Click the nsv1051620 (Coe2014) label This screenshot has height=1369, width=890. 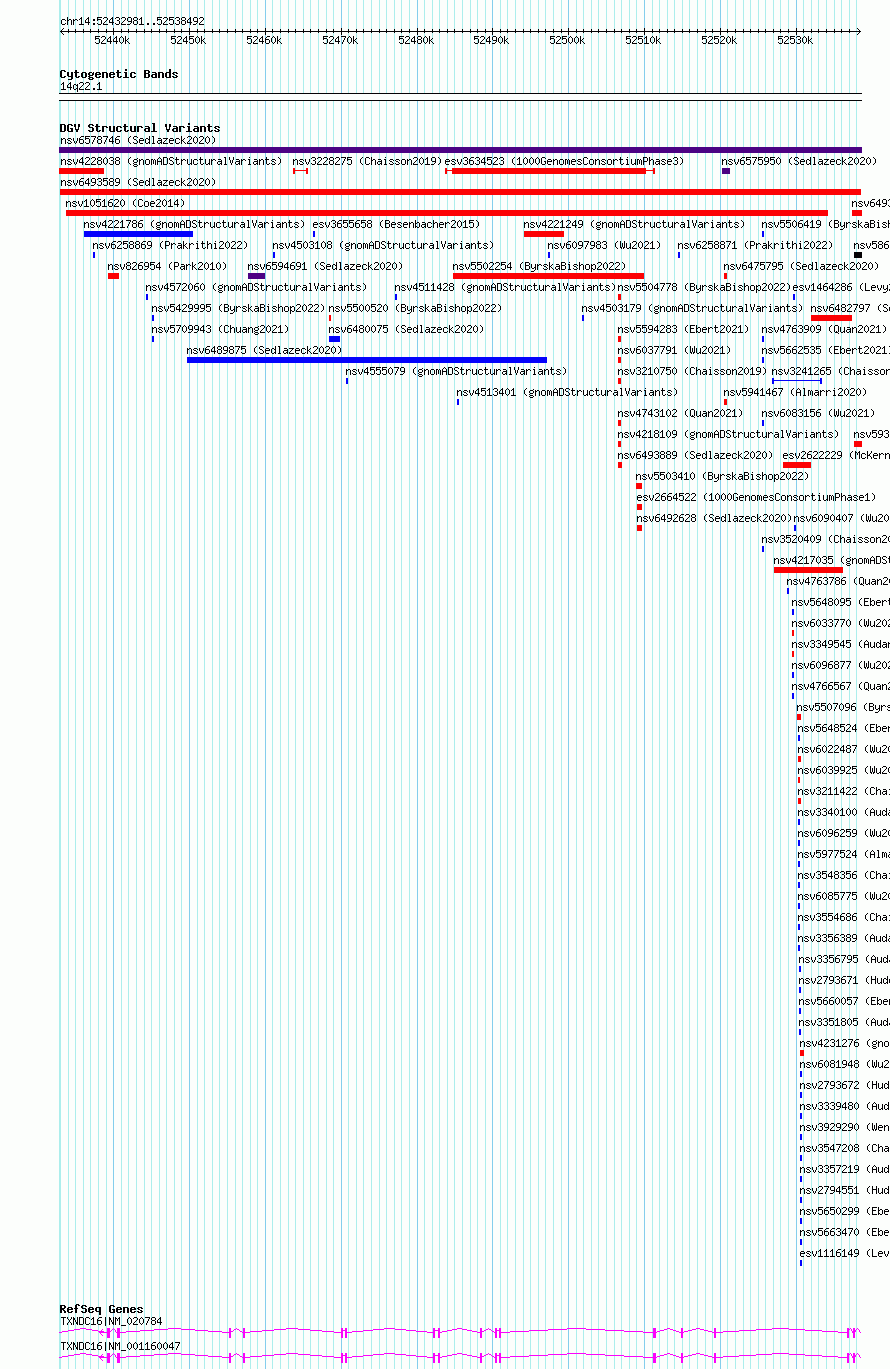pos(125,203)
